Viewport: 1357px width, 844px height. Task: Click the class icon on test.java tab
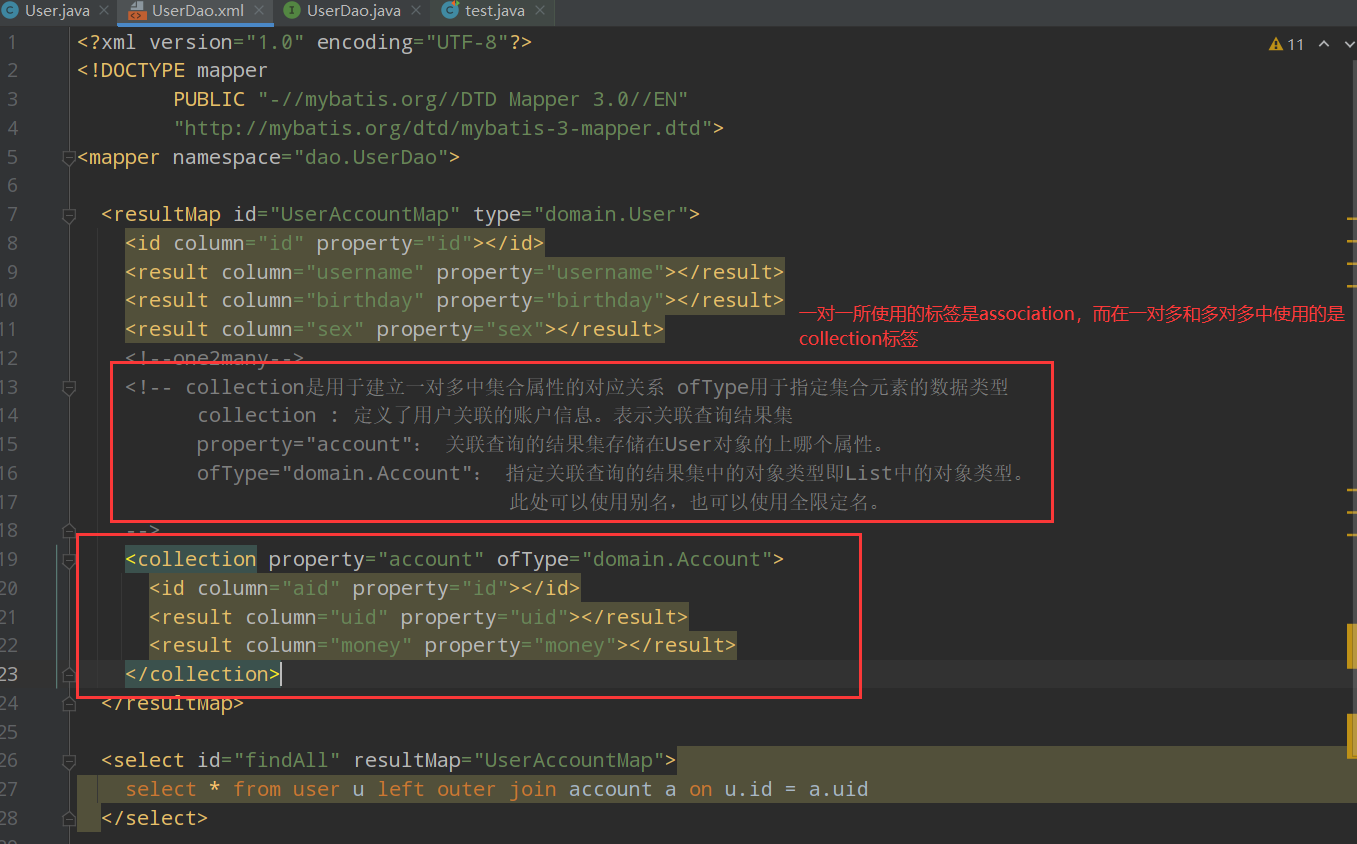tap(451, 11)
